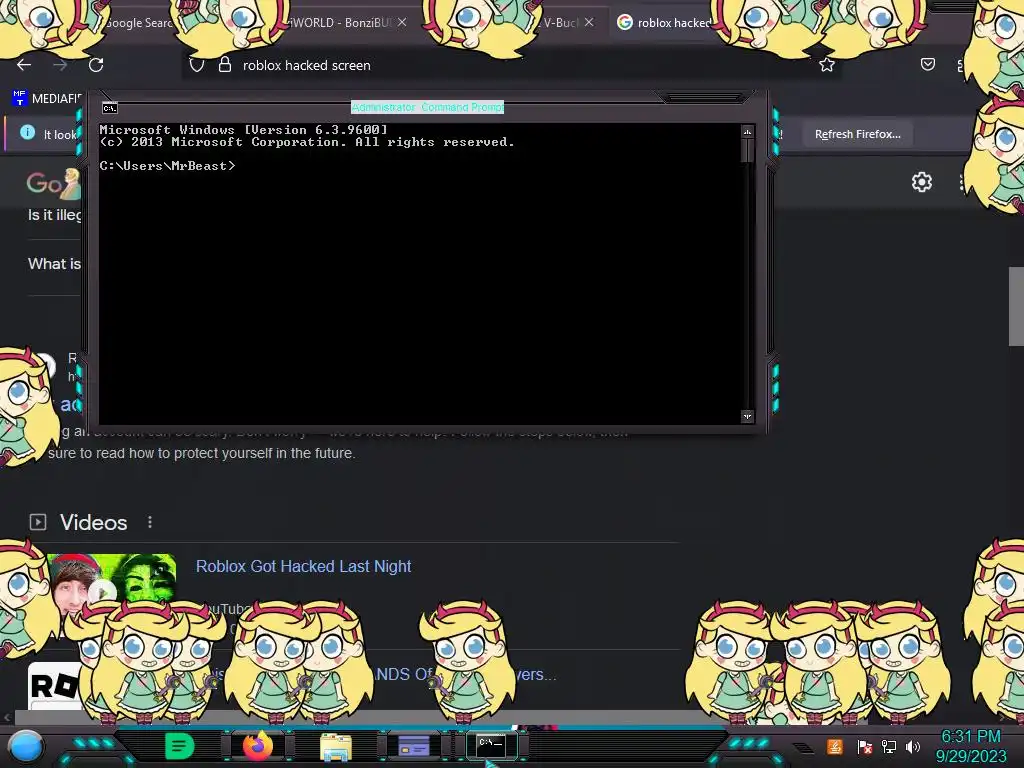Open File Explorer from the taskbar
1024x768 pixels.
336,747
